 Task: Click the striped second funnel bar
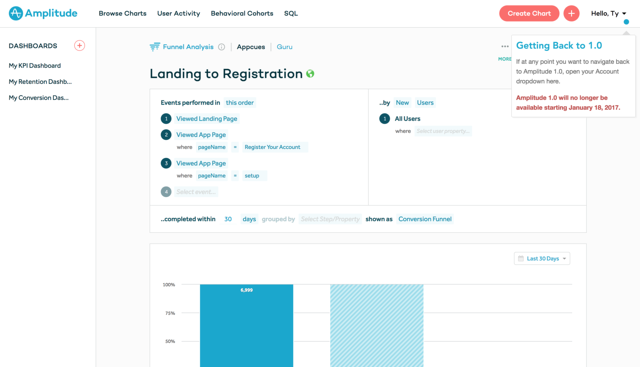tap(377, 325)
